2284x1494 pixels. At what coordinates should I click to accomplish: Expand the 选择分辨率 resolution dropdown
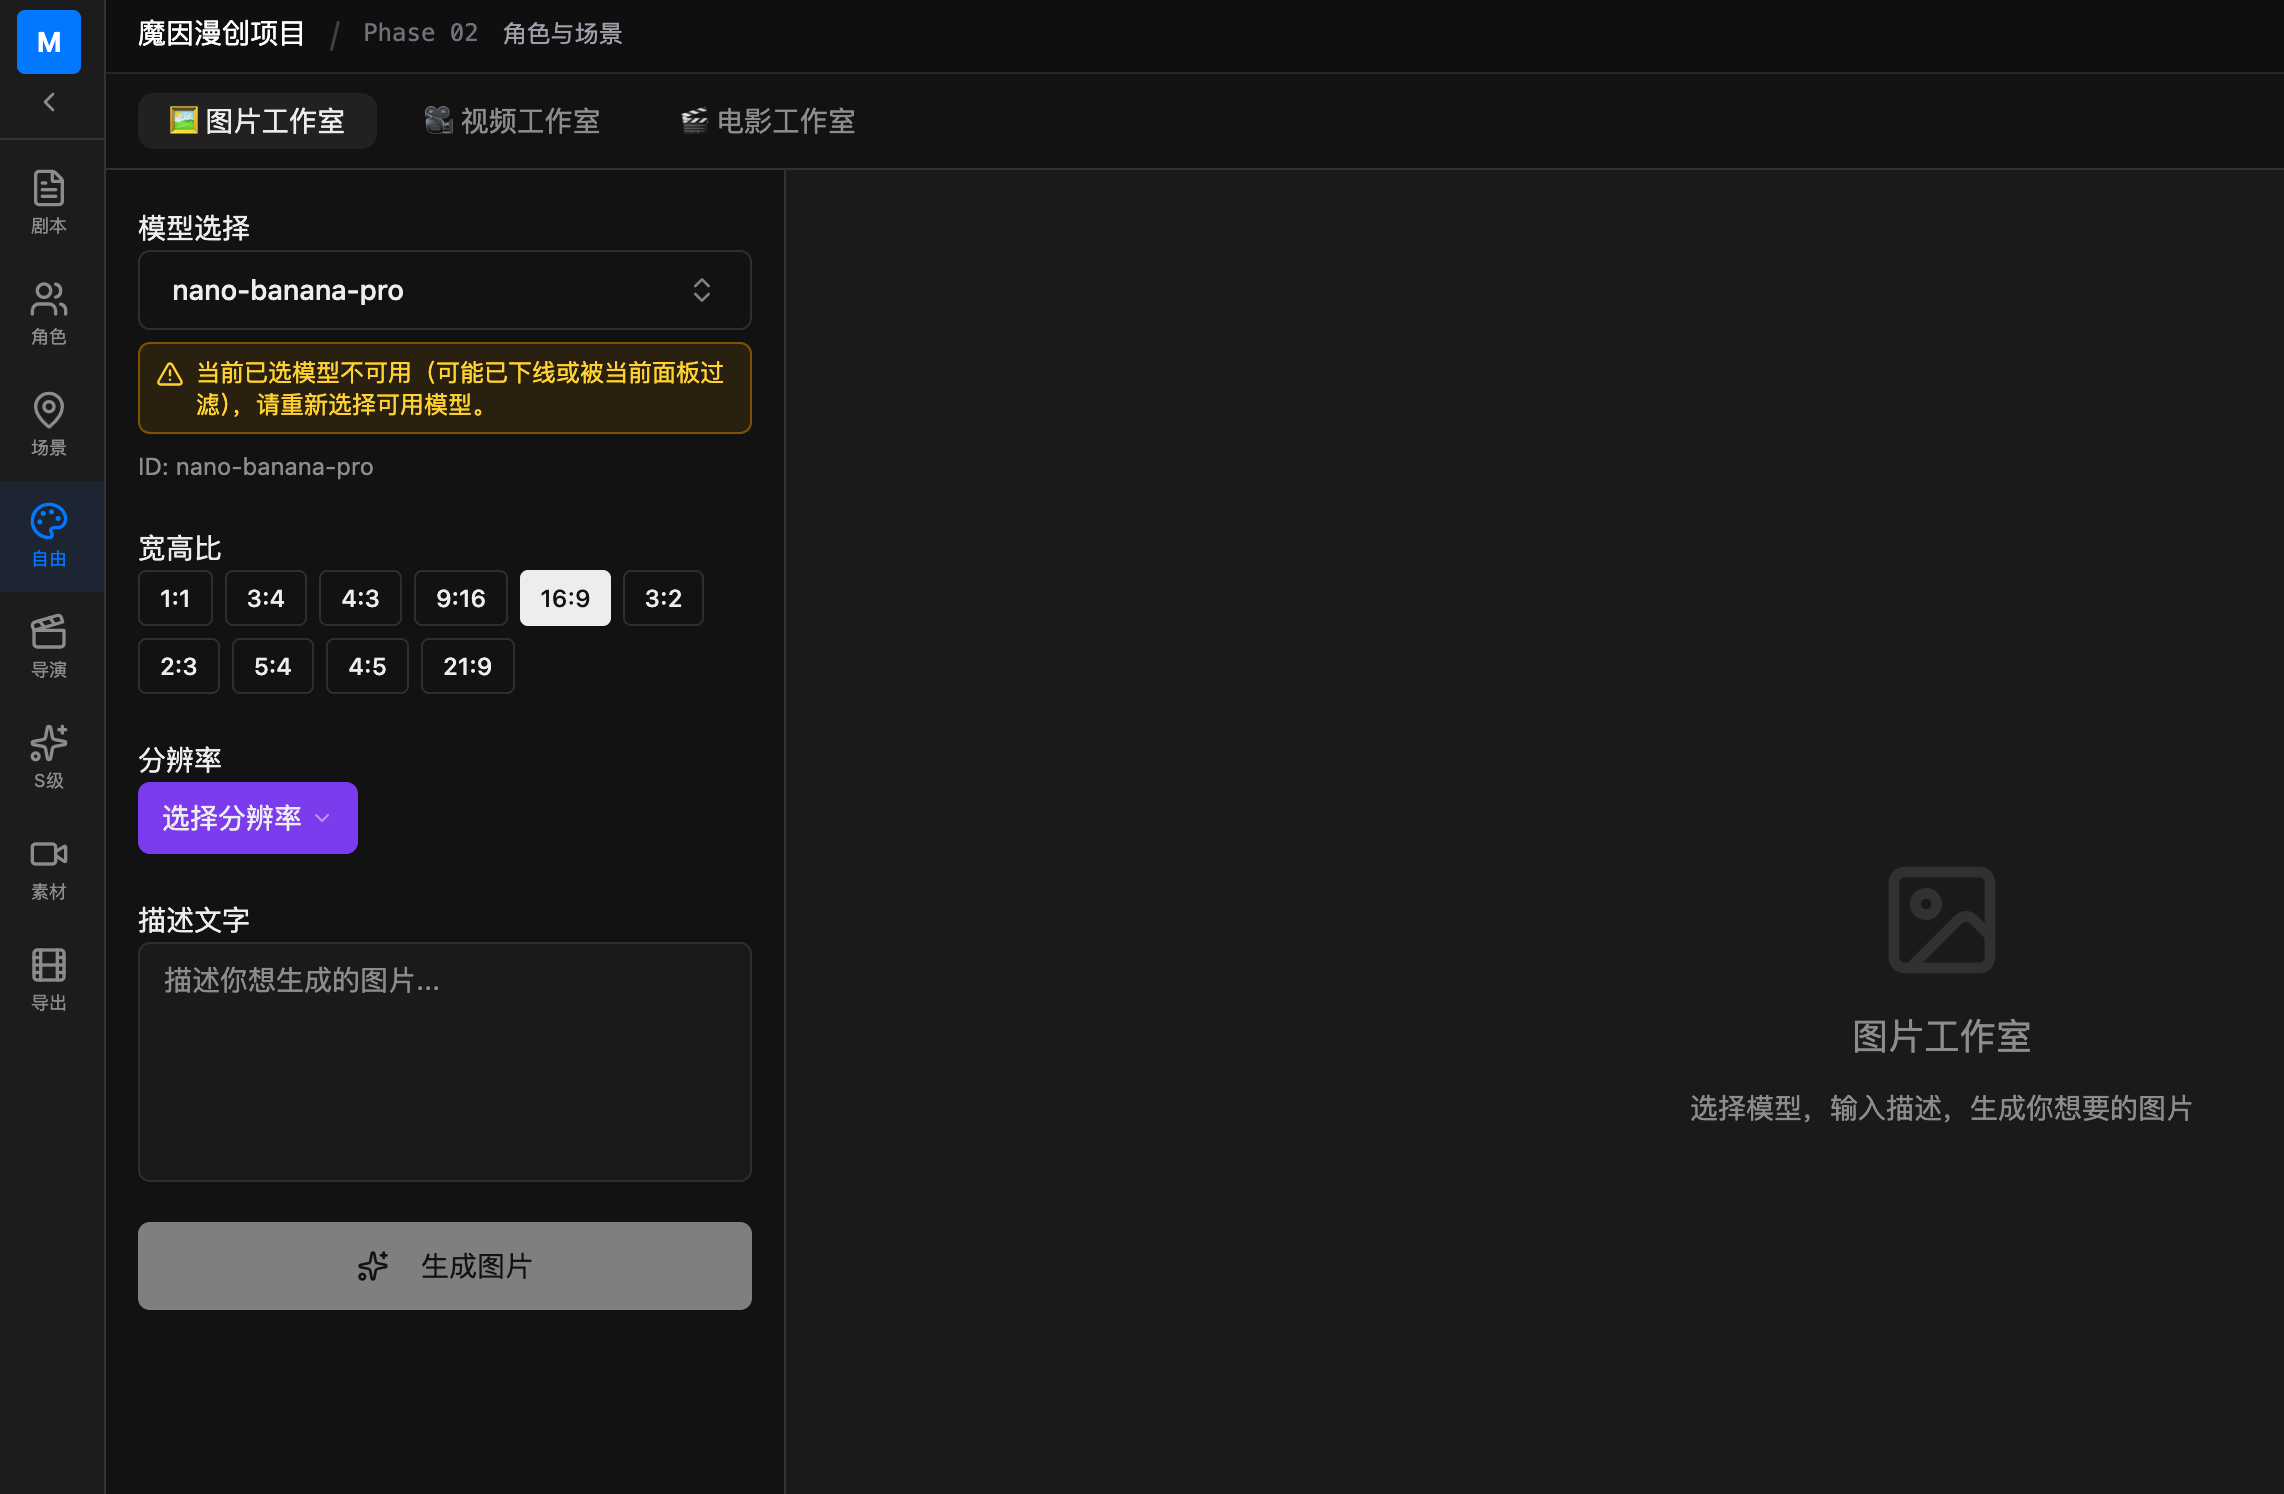click(x=247, y=818)
